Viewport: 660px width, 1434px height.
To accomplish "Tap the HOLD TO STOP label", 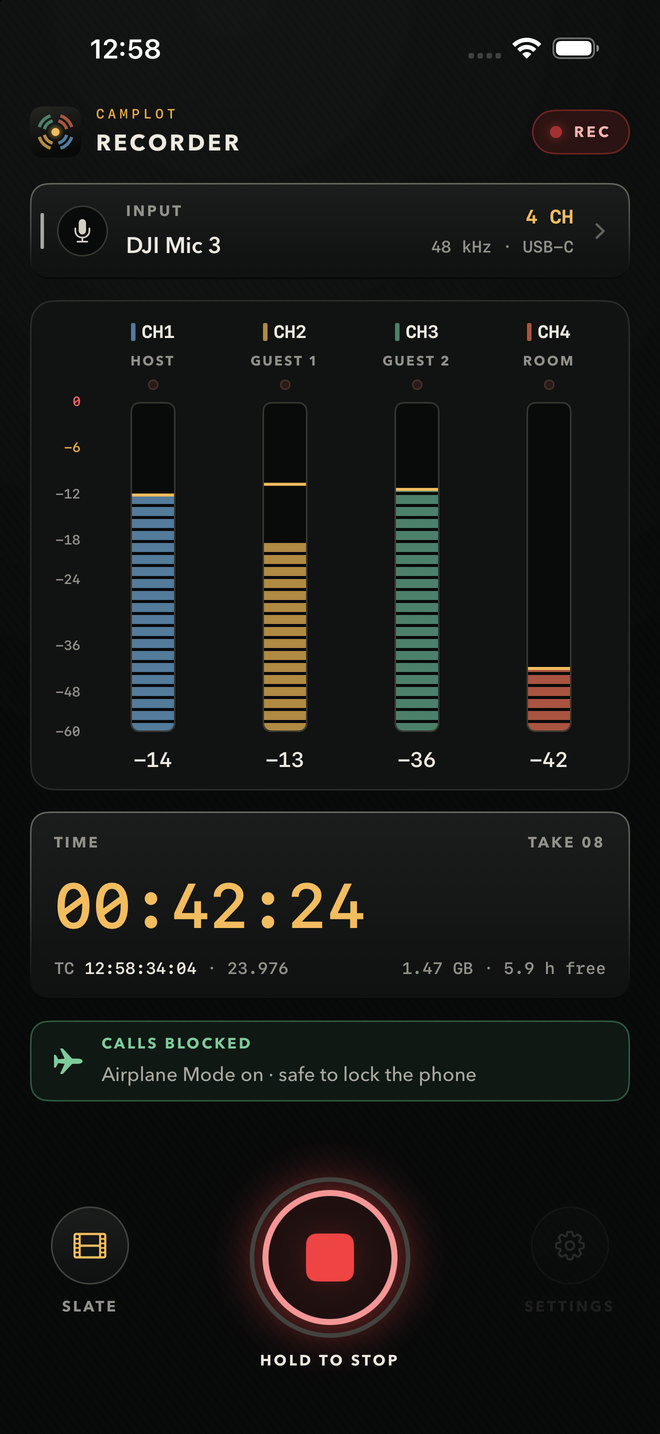I will click(x=329, y=1360).
